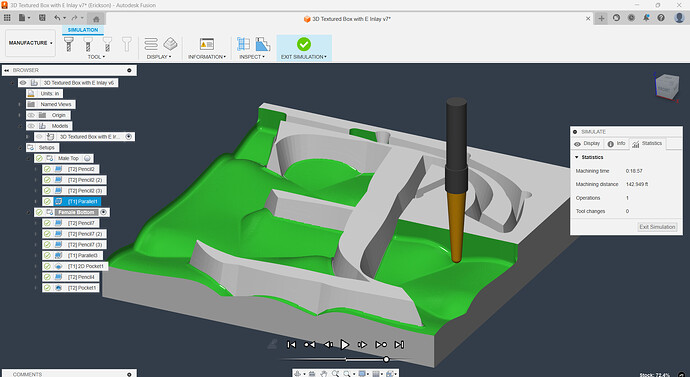The height and width of the screenshot is (377, 690).
Task: Click the green Exit Simulation checkmark icon
Action: click(304, 44)
